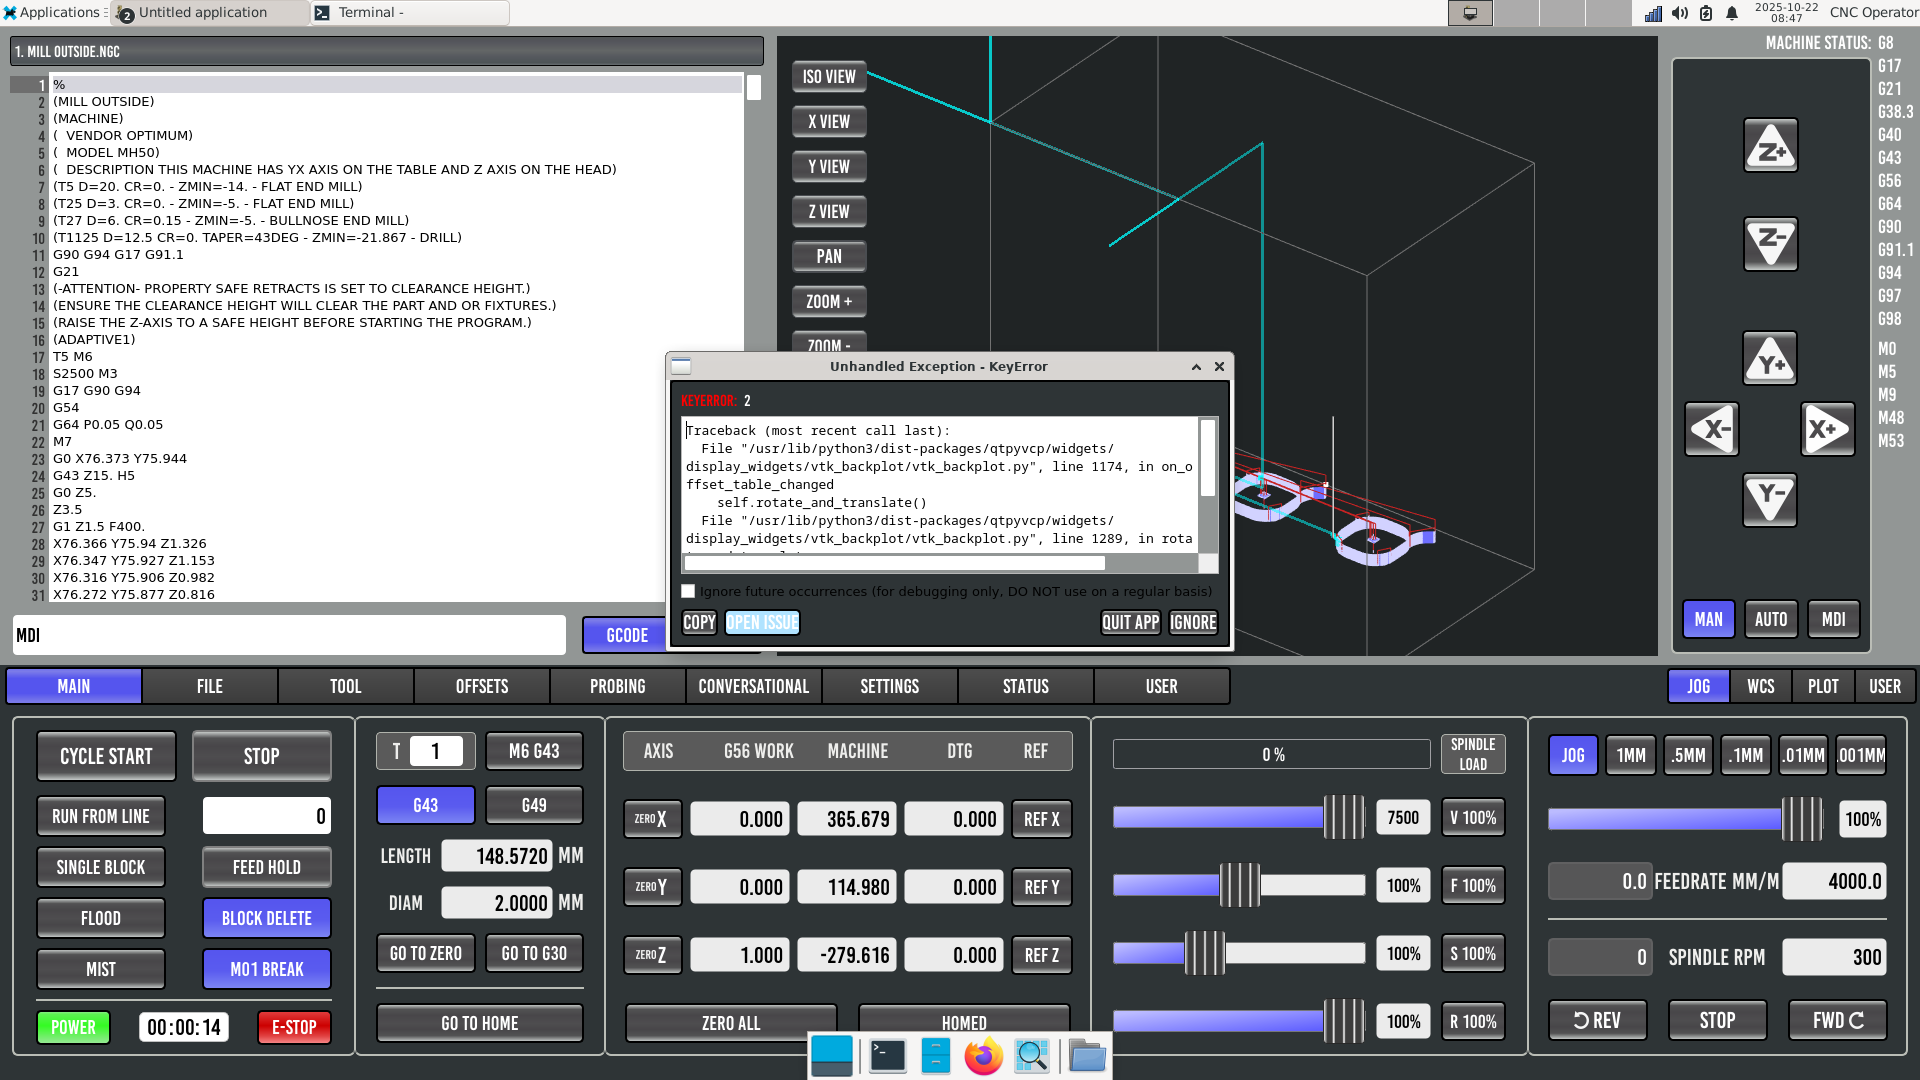
Task: Click the Z- jog arrow icon
Action: click(x=1770, y=243)
